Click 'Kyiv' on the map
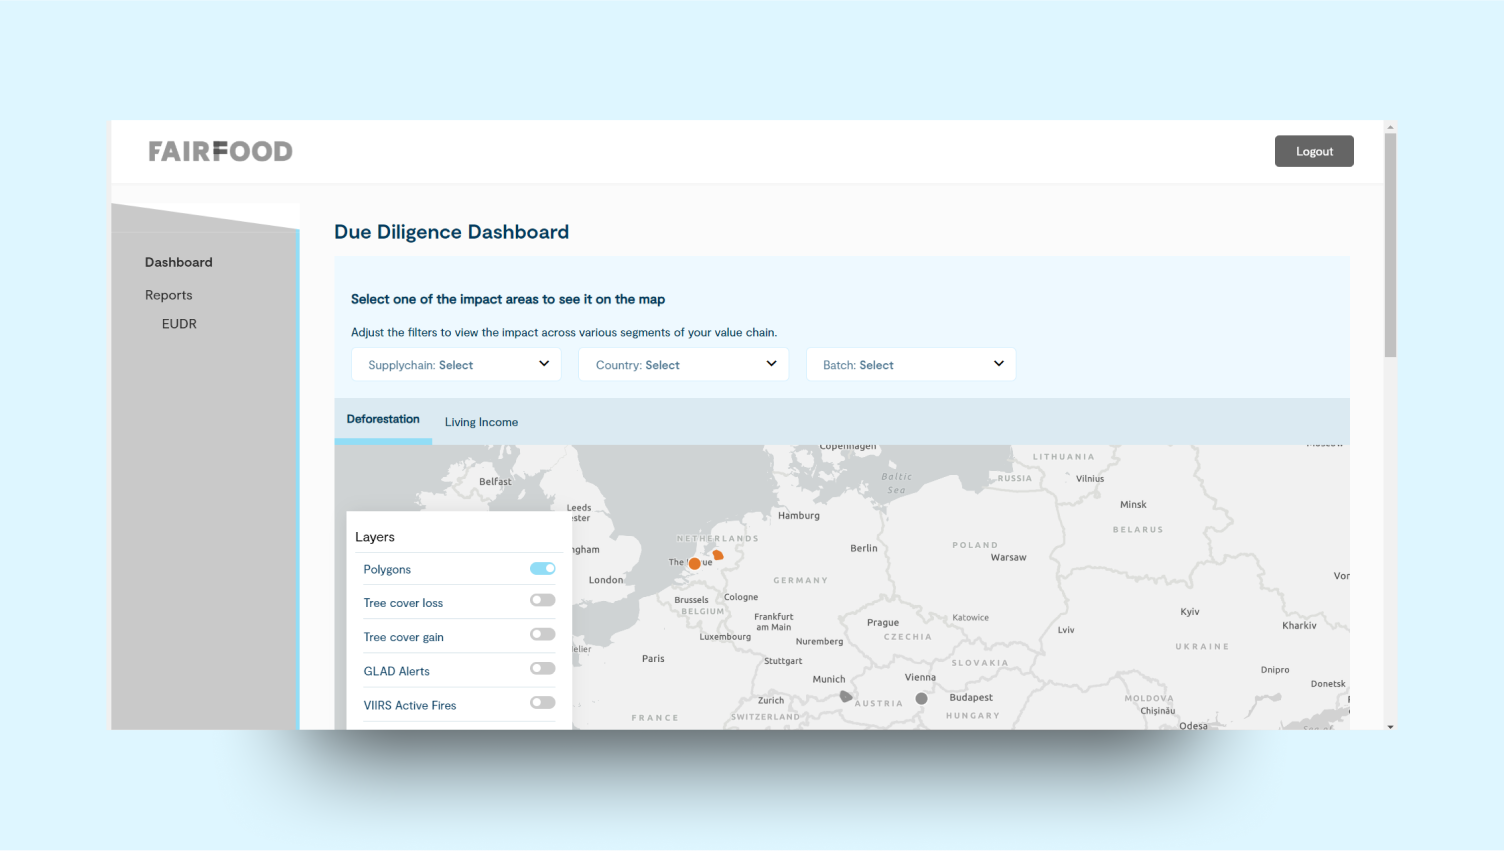Viewport: 1504px width, 851px height. point(1190,611)
